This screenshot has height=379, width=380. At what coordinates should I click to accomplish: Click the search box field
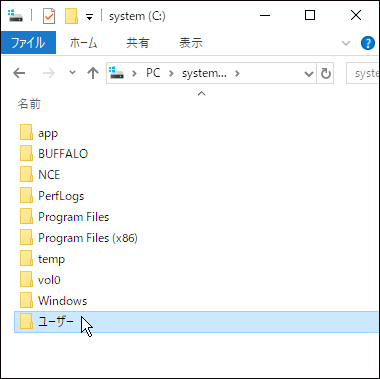click(x=363, y=73)
